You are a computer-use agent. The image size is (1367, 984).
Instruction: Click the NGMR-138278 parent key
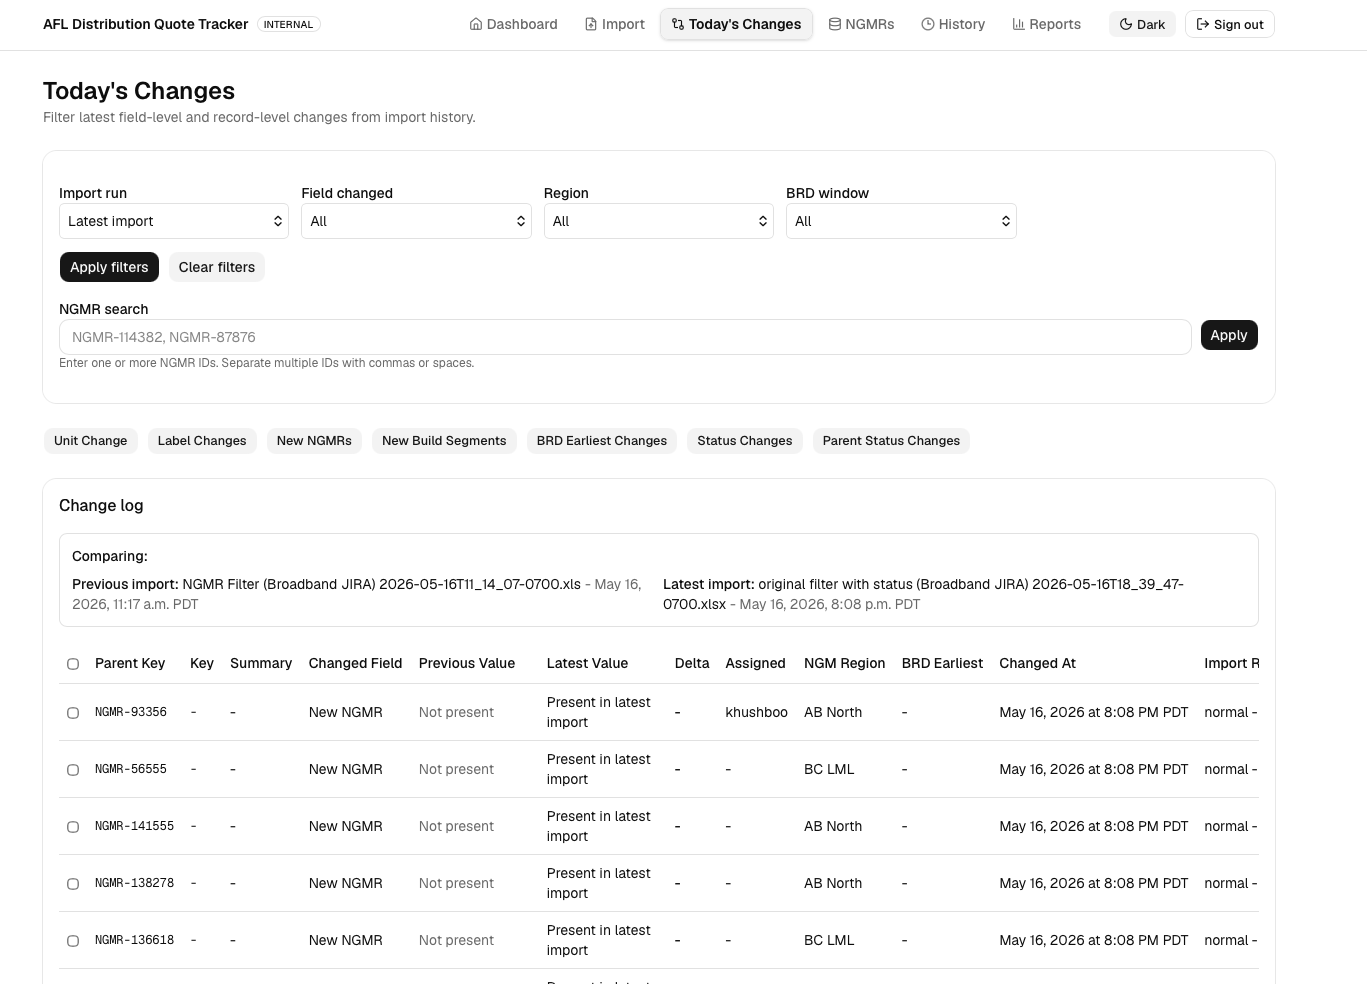(134, 883)
